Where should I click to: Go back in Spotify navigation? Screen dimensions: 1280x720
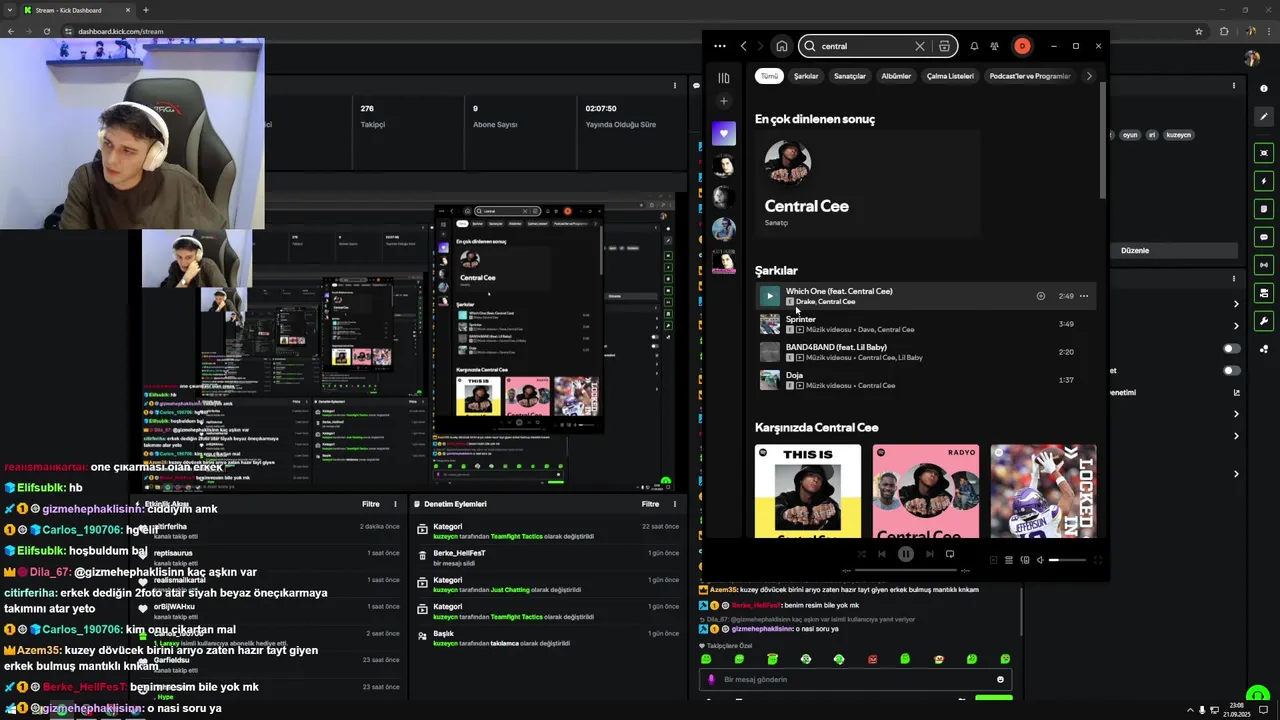tap(743, 46)
